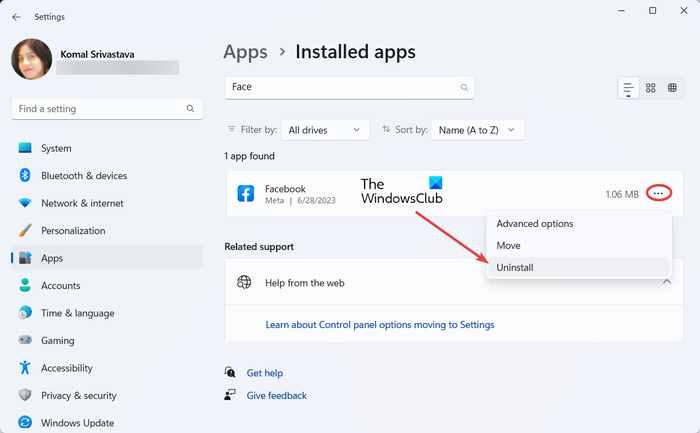Select Uninstall from the context menu

(x=514, y=267)
